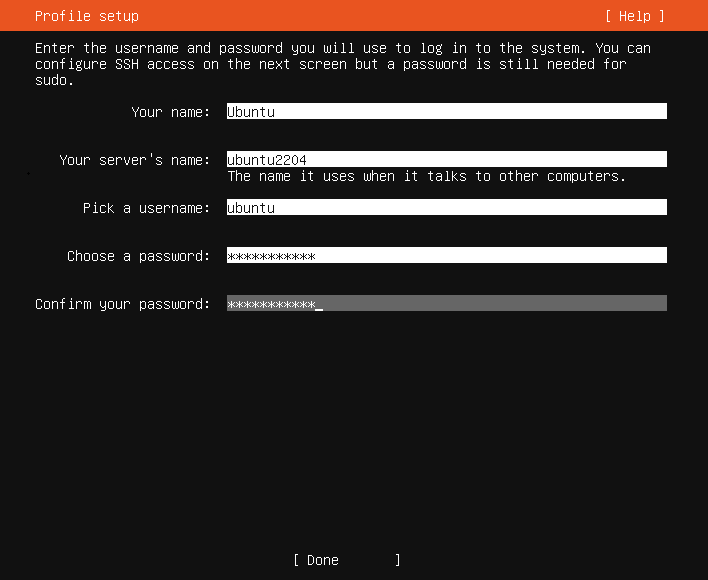Click the blinking cursor in confirm password field
708x580 pixels.
click(x=319, y=306)
